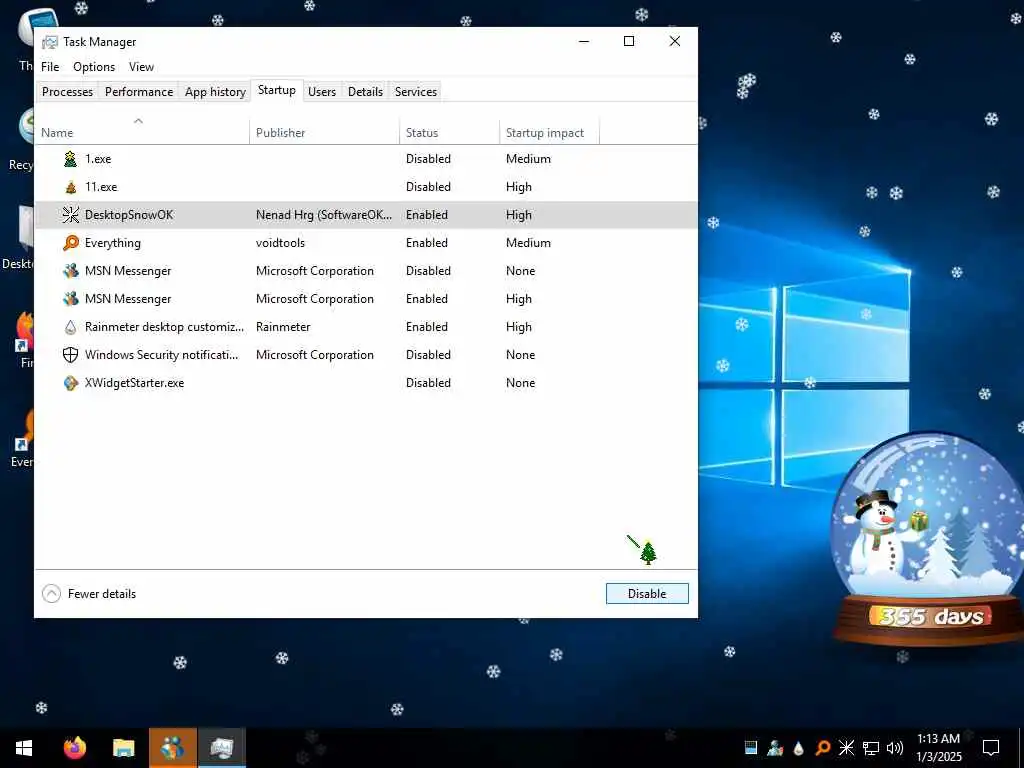The height and width of the screenshot is (768, 1024).
Task: Open the notification center icon
Action: pos(991,748)
